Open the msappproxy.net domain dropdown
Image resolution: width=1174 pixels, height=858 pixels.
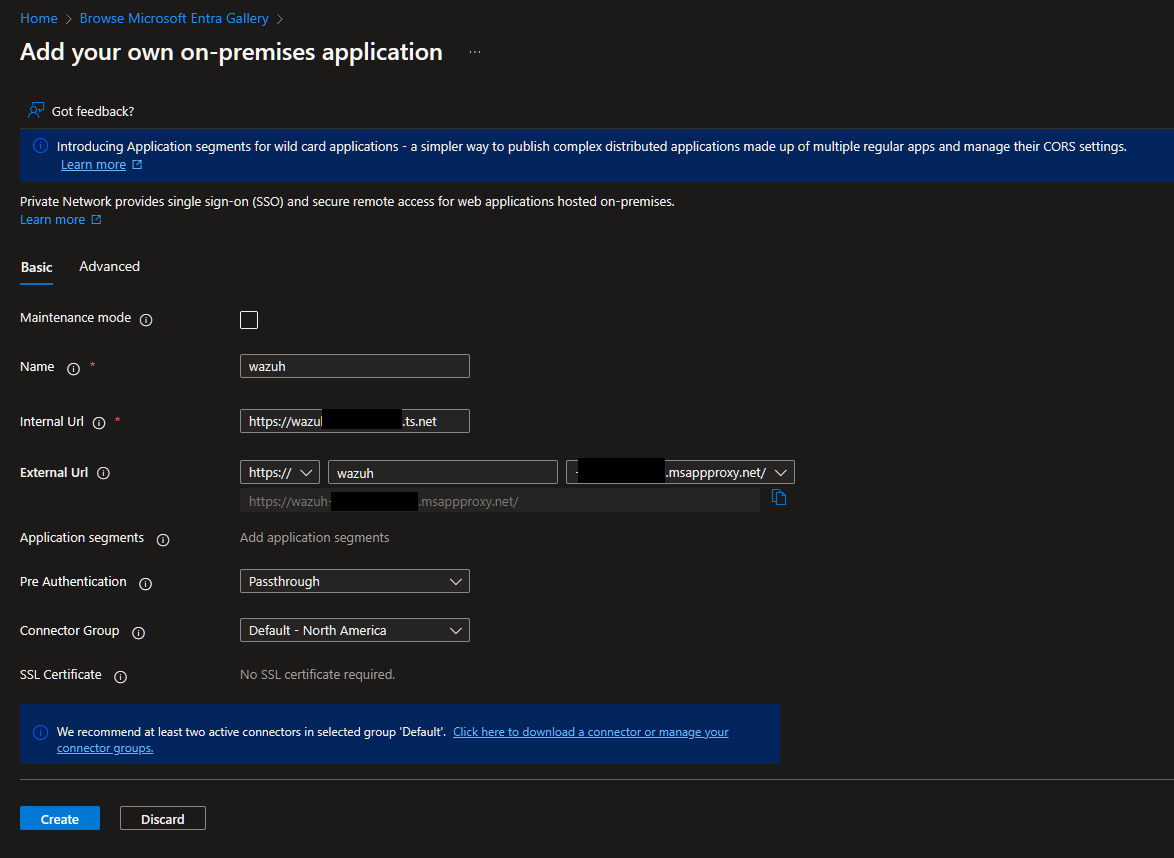[680, 472]
